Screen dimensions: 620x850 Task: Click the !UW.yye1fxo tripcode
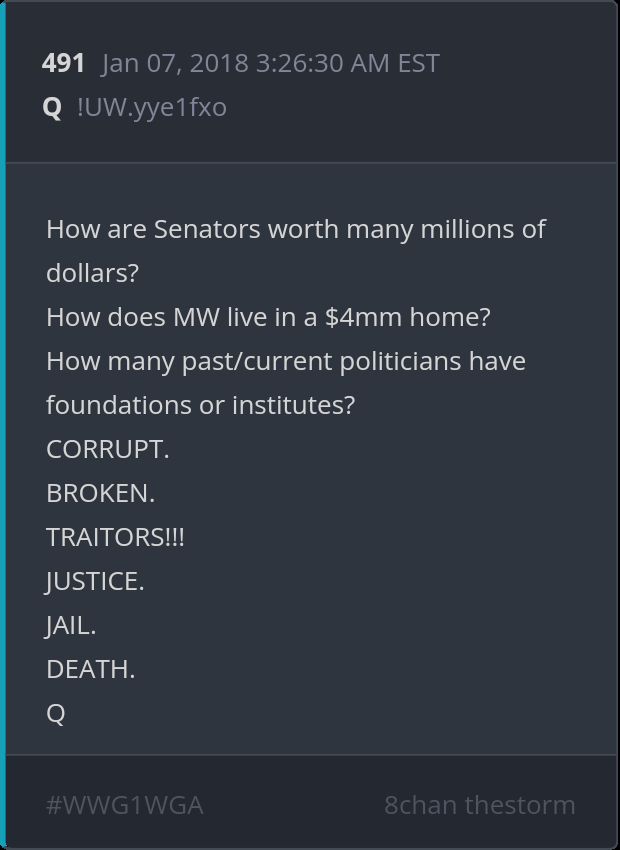pyautogui.click(x=151, y=107)
